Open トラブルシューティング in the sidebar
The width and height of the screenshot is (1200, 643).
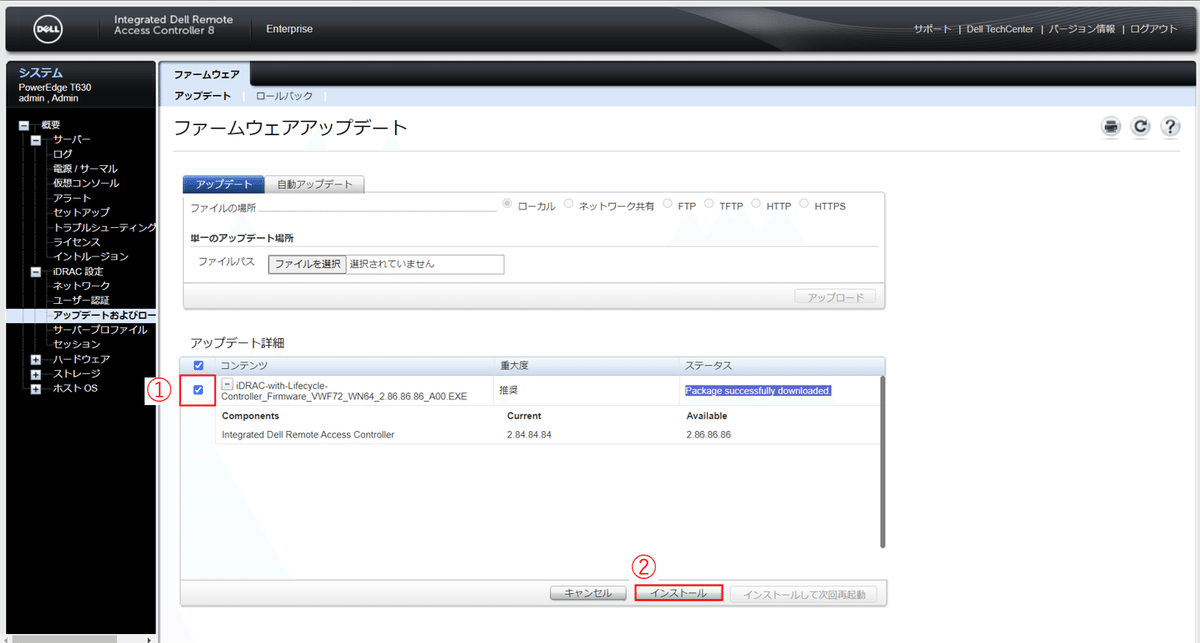105,228
